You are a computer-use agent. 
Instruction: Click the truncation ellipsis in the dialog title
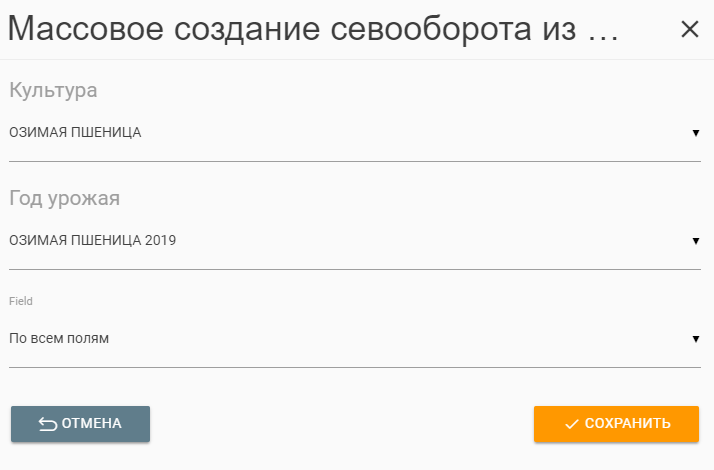599,38
